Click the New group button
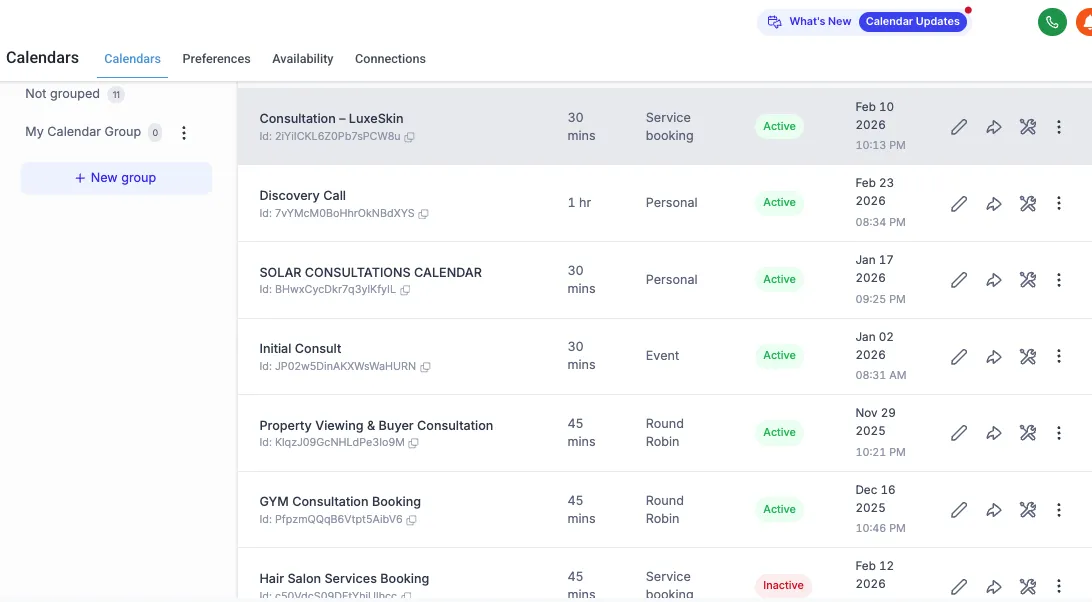The width and height of the screenshot is (1092, 602). (x=116, y=178)
